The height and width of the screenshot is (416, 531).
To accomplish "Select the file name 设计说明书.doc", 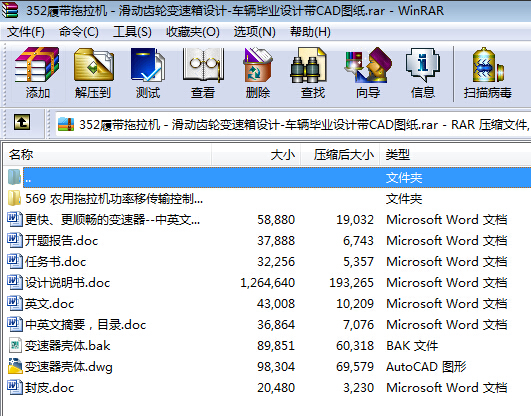I will pyautogui.click(x=67, y=283).
